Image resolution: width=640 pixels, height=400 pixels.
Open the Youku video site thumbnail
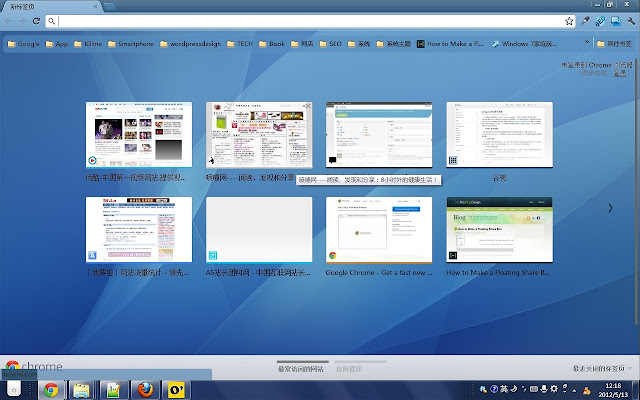(x=139, y=134)
